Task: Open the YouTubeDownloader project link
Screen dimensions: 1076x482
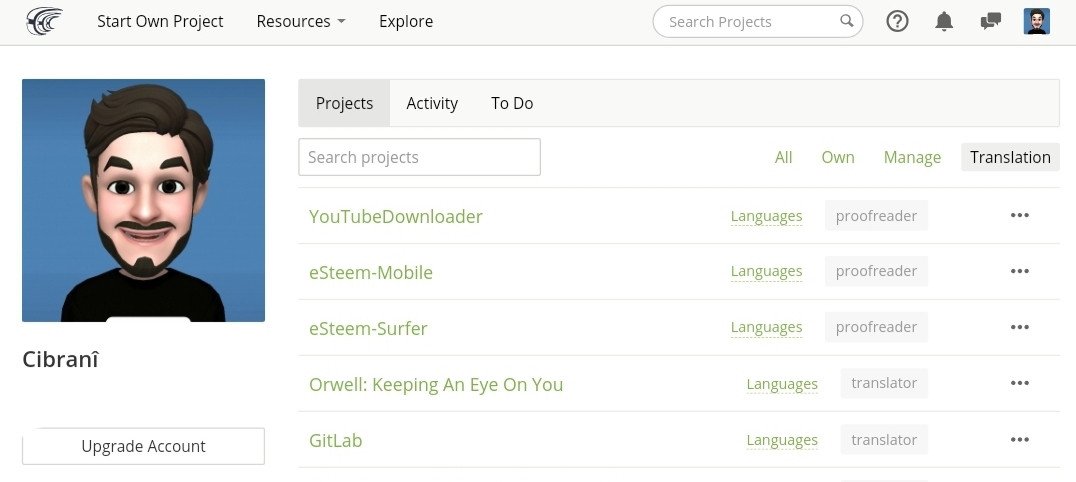Action: [395, 216]
